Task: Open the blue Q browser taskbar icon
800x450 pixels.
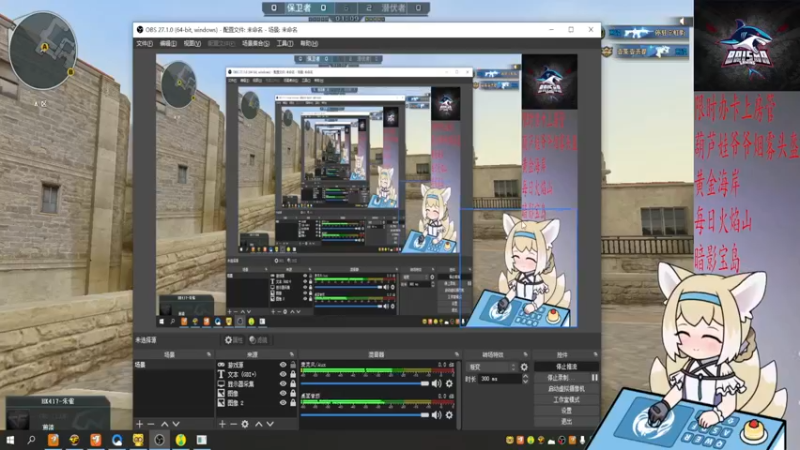Action: [117, 440]
